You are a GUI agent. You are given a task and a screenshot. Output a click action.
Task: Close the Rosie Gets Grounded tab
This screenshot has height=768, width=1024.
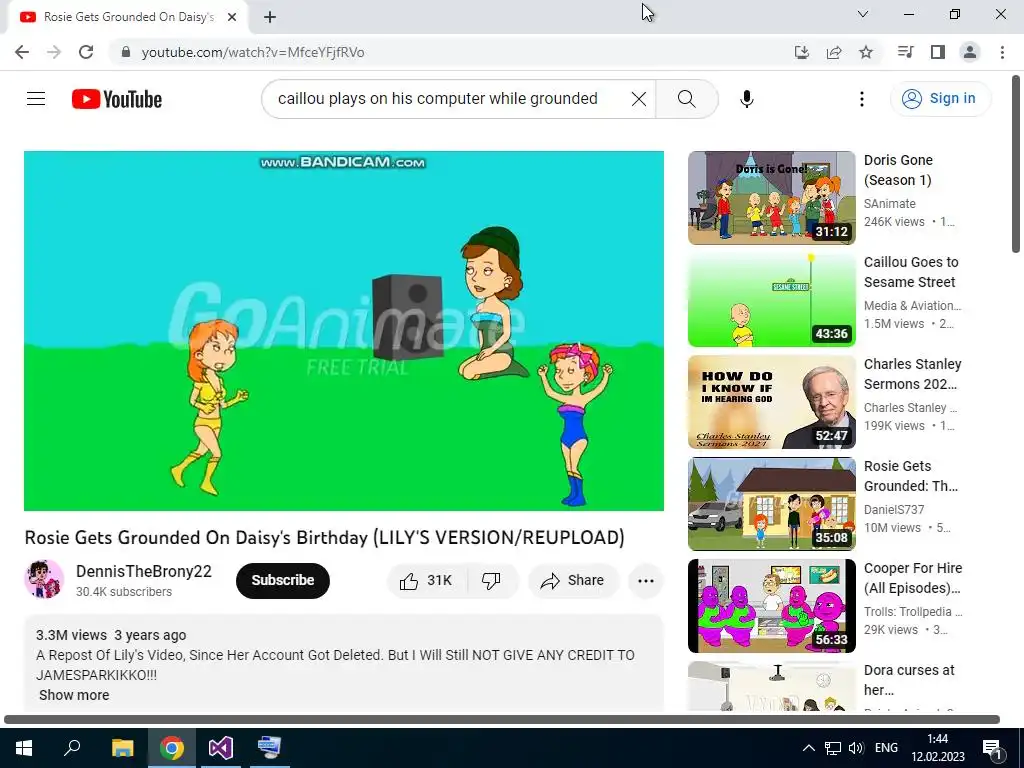coord(231,17)
